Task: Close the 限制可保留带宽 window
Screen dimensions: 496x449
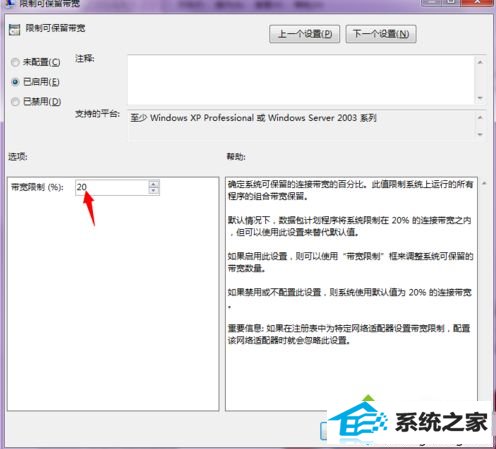Action: click(477, 2)
